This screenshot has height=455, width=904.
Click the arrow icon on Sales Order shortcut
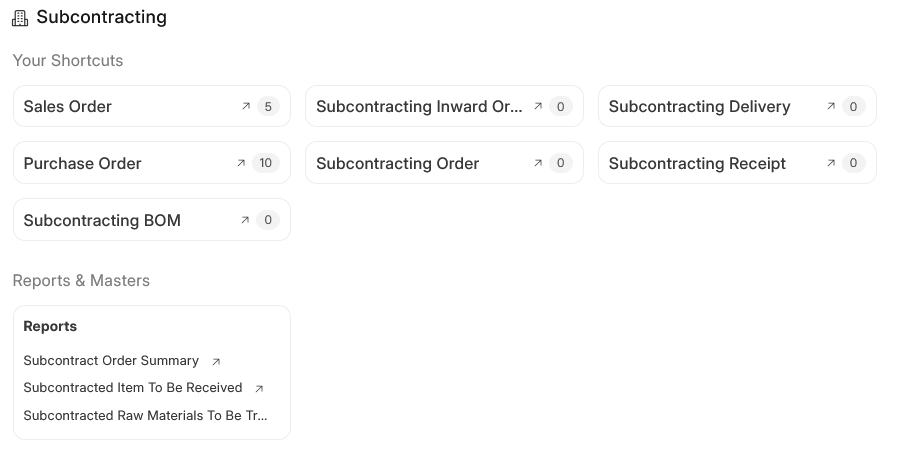coord(246,106)
